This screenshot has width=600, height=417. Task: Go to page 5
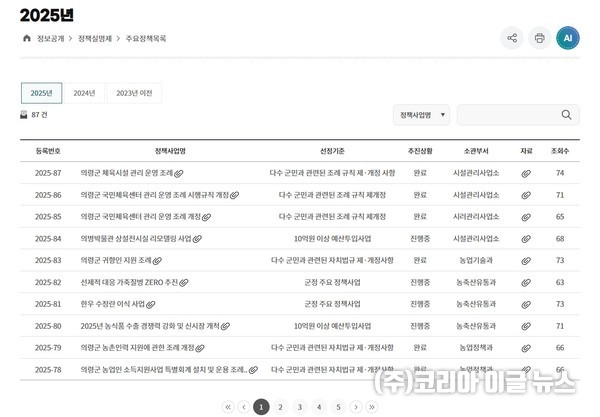(x=338, y=407)
